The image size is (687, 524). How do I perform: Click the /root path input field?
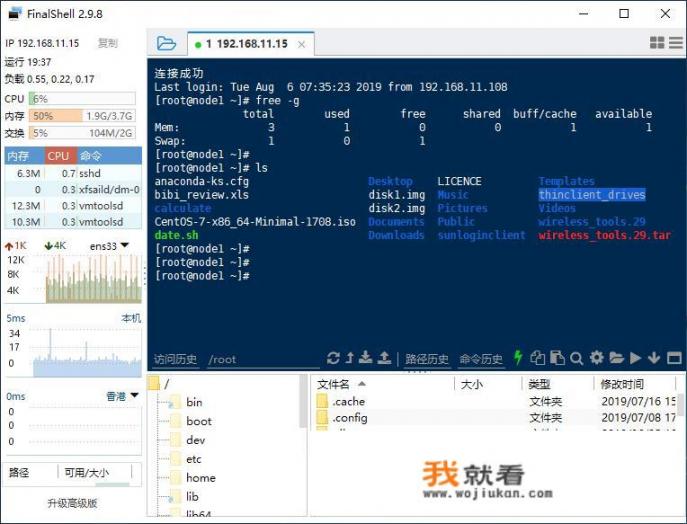263,360
